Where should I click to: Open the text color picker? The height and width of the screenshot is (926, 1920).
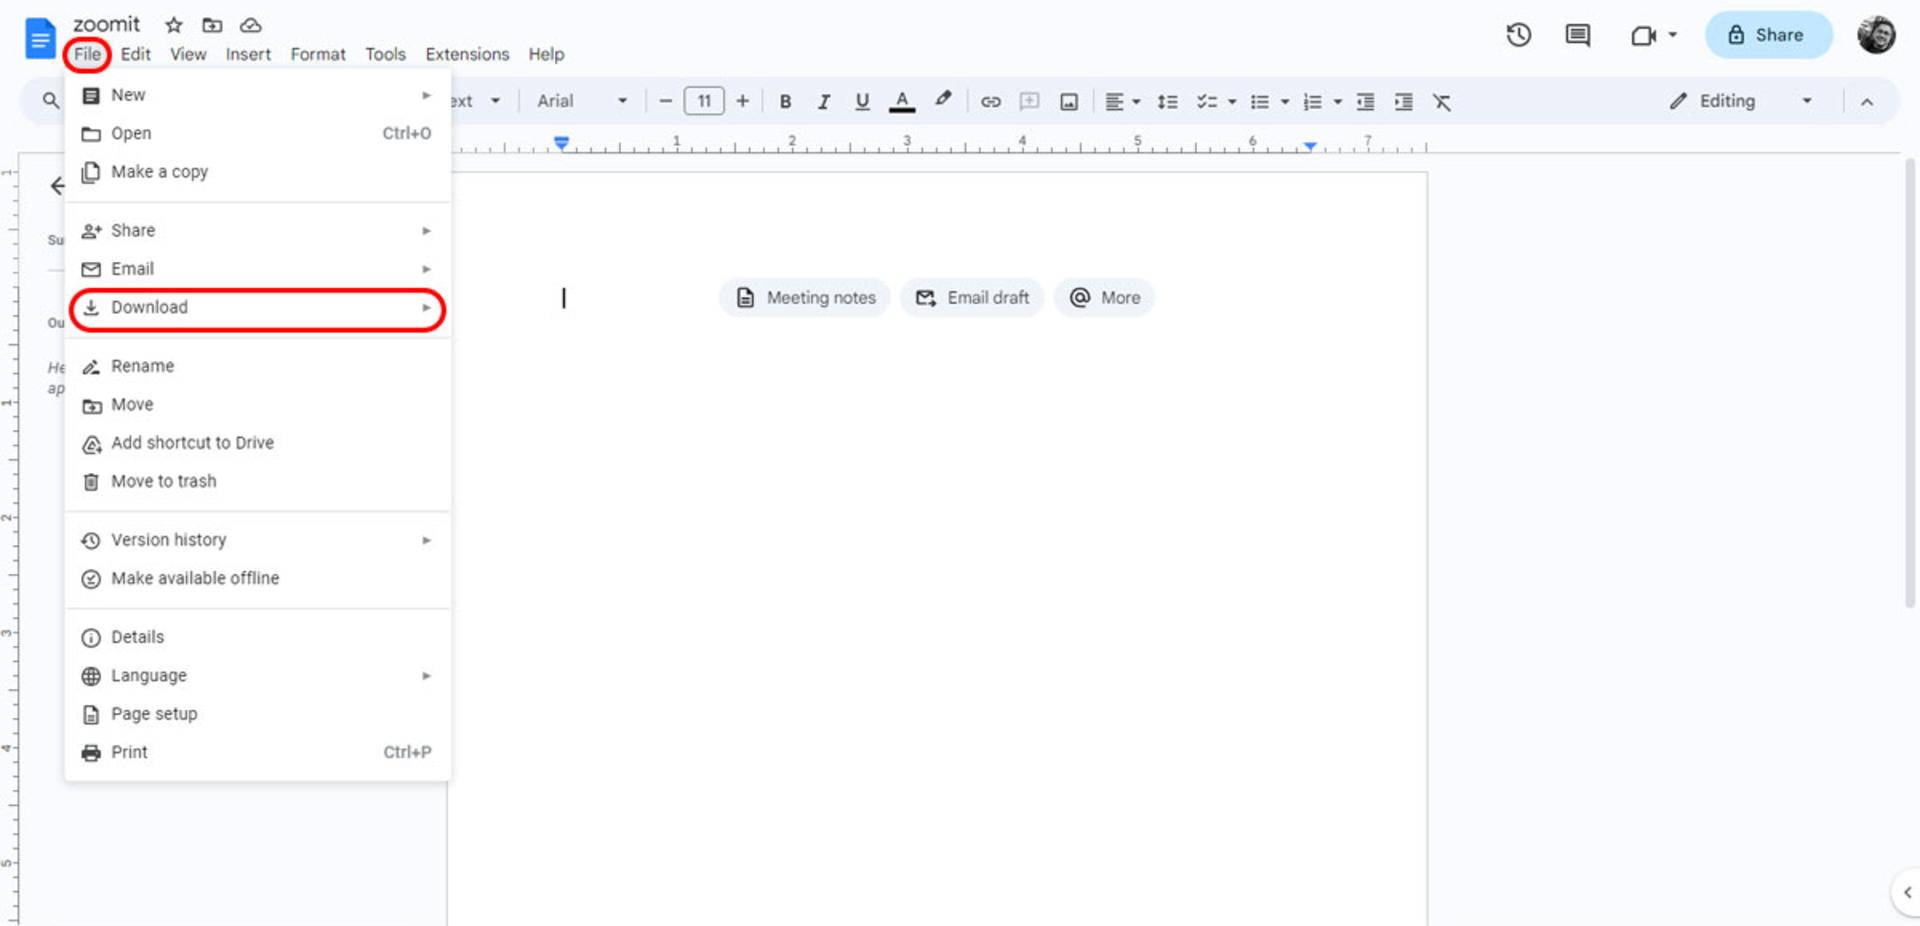(901, 101)
